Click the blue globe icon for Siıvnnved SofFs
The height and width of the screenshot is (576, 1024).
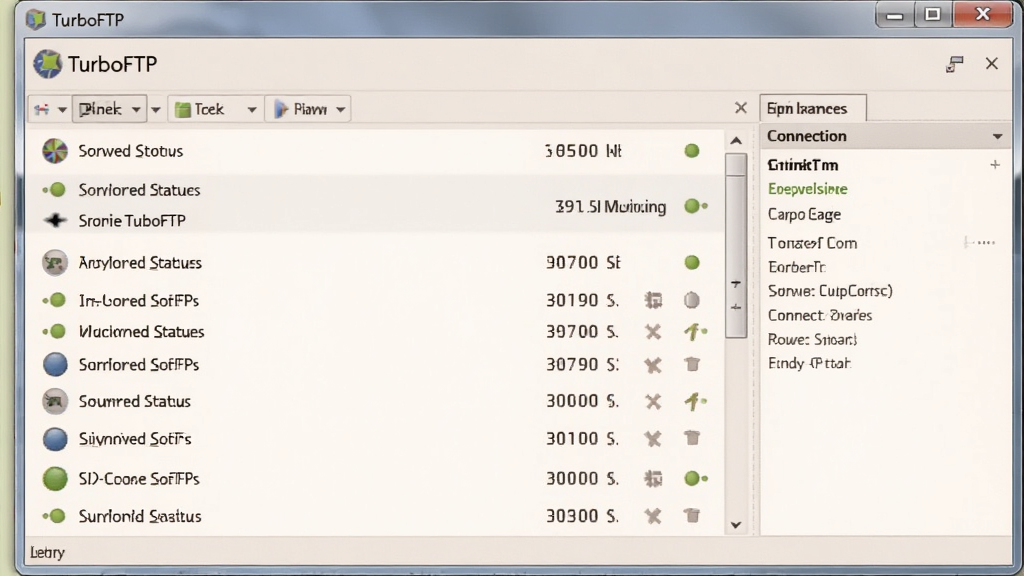click(56, 439)
